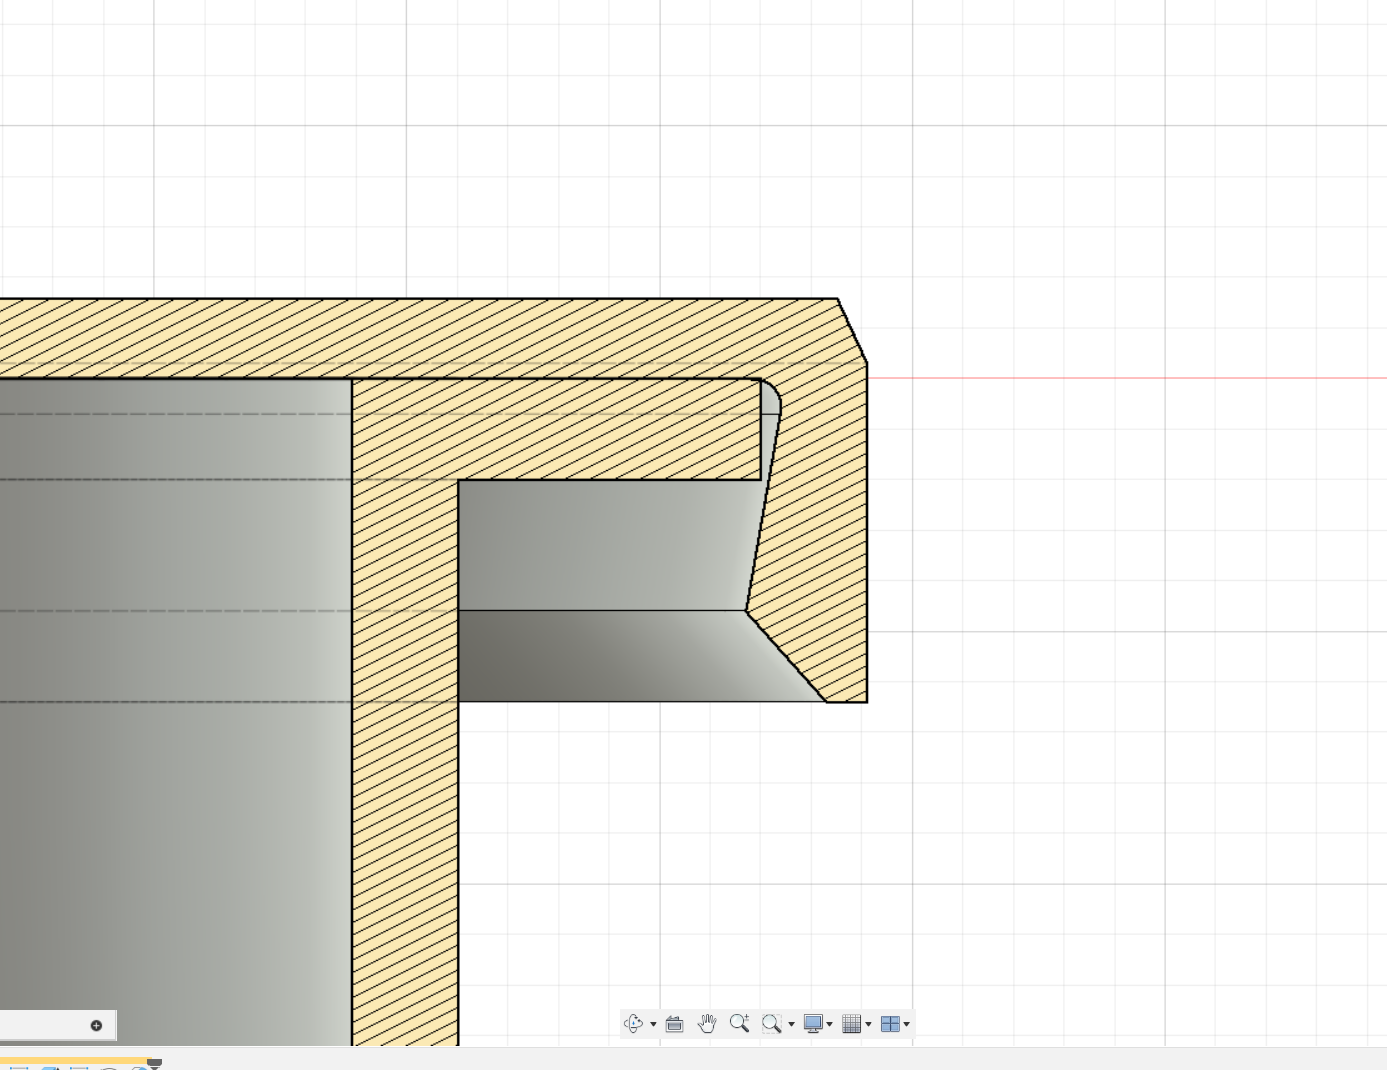Select the Pan hand tool
The width and height of the screenshot is (1387, 1070).
click(707, 1023)
